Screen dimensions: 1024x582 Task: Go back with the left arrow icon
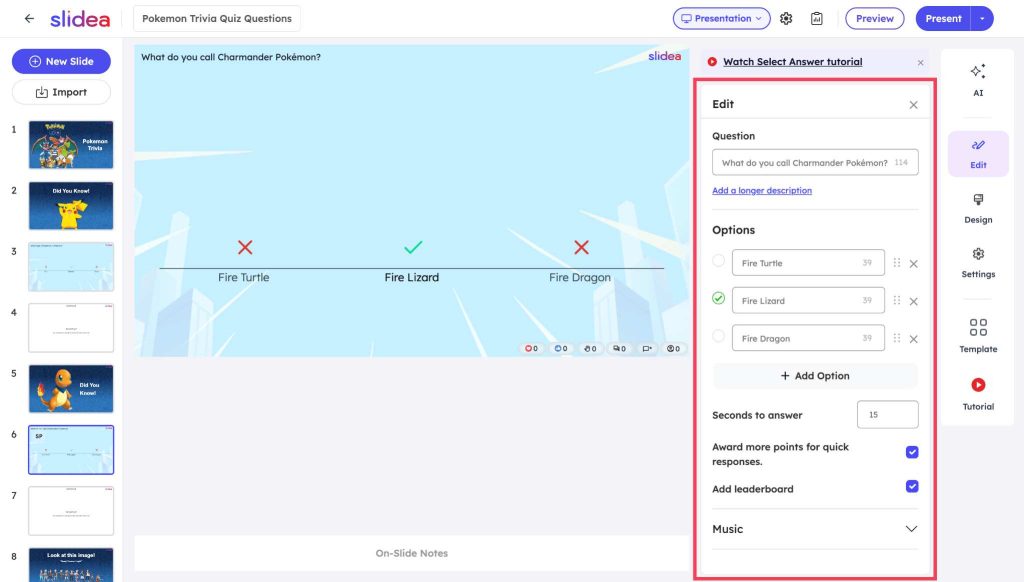coord(29,18)
